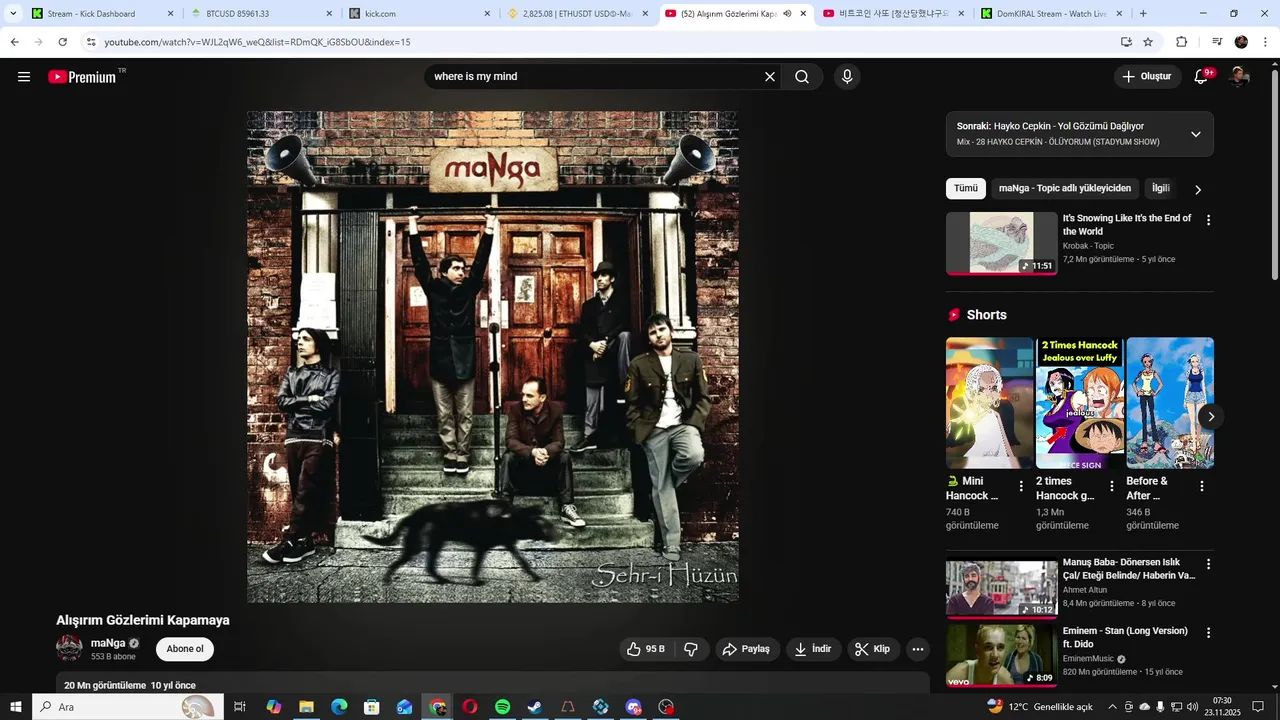1280x720 pixels.
Task: Bookmark this page with the star
Action: [x=1148, y=42]
